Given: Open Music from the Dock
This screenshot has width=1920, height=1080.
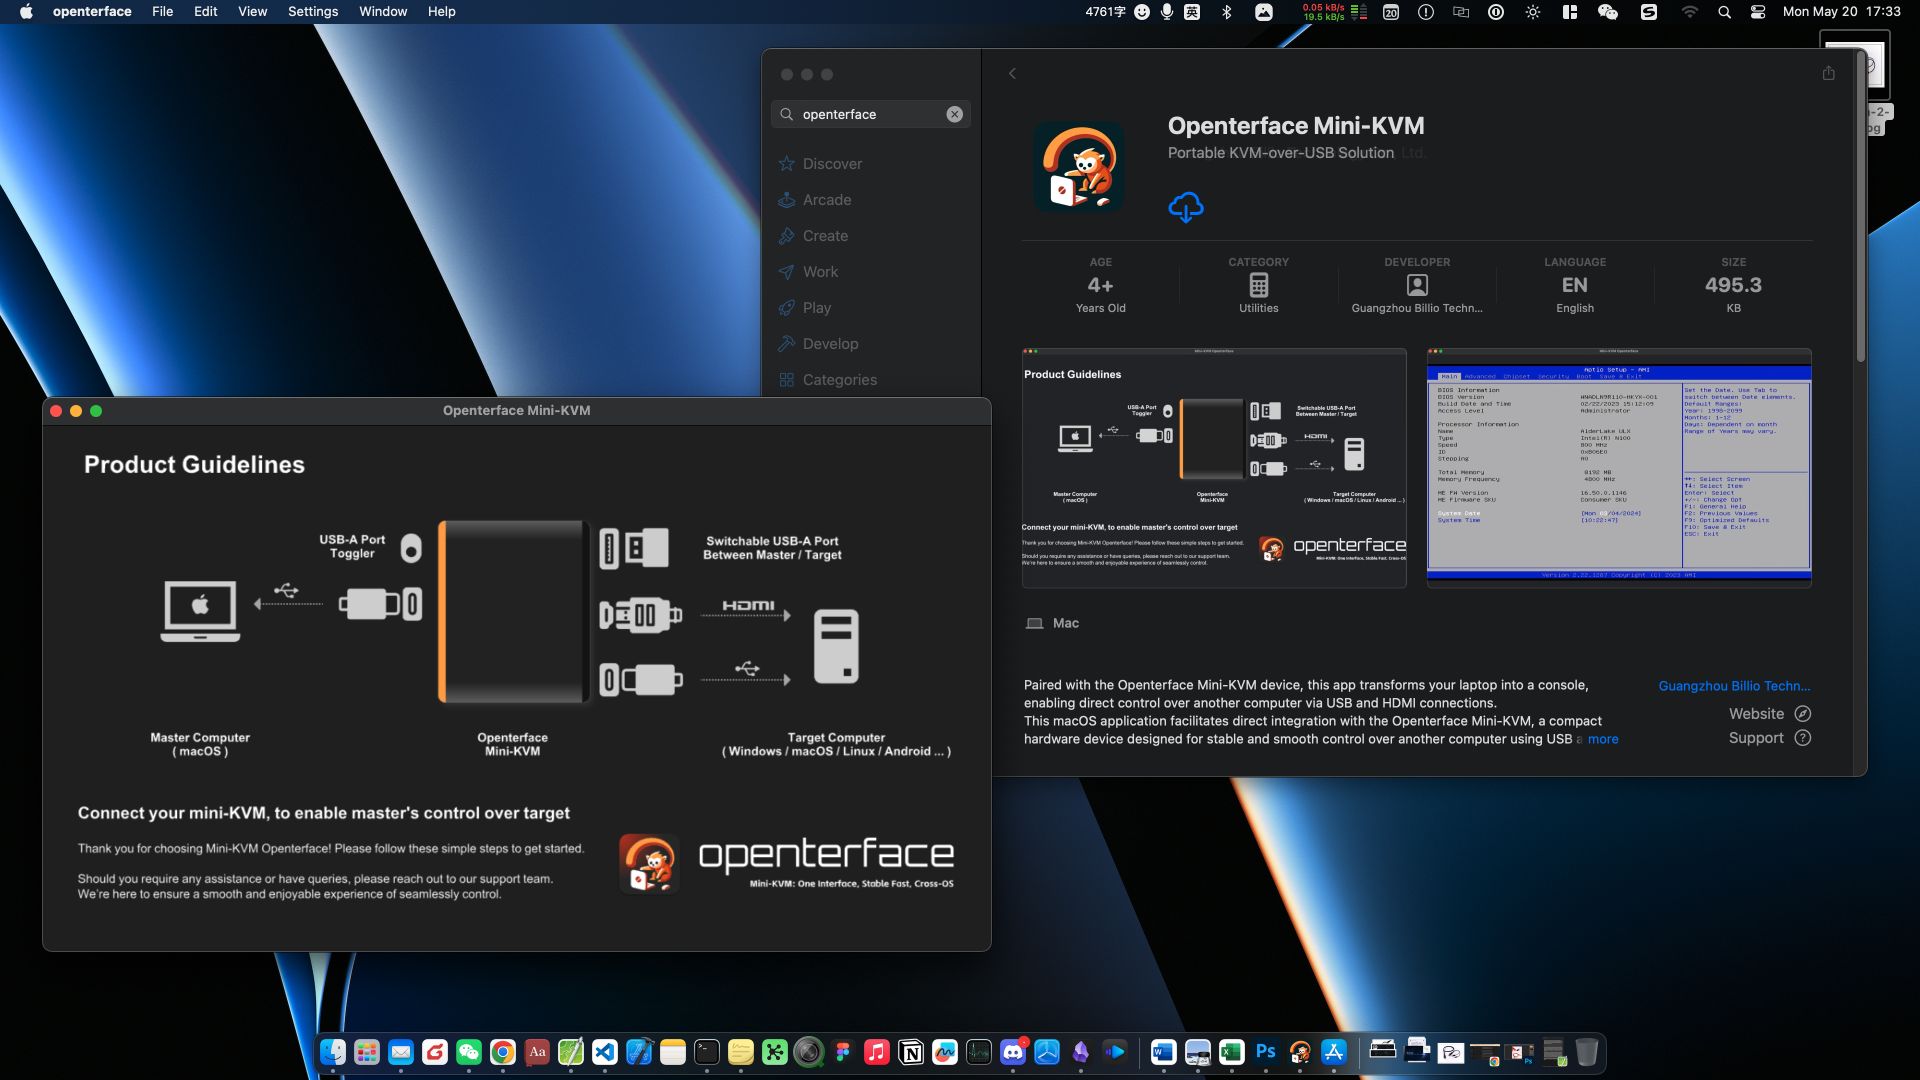Looking at the screenshot, I should (877, 1052).
